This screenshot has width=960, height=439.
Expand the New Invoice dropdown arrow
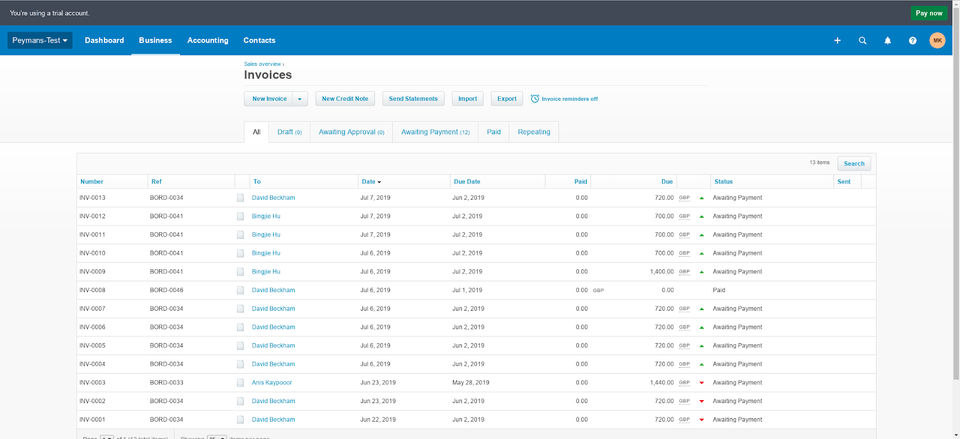pos(300,99)
